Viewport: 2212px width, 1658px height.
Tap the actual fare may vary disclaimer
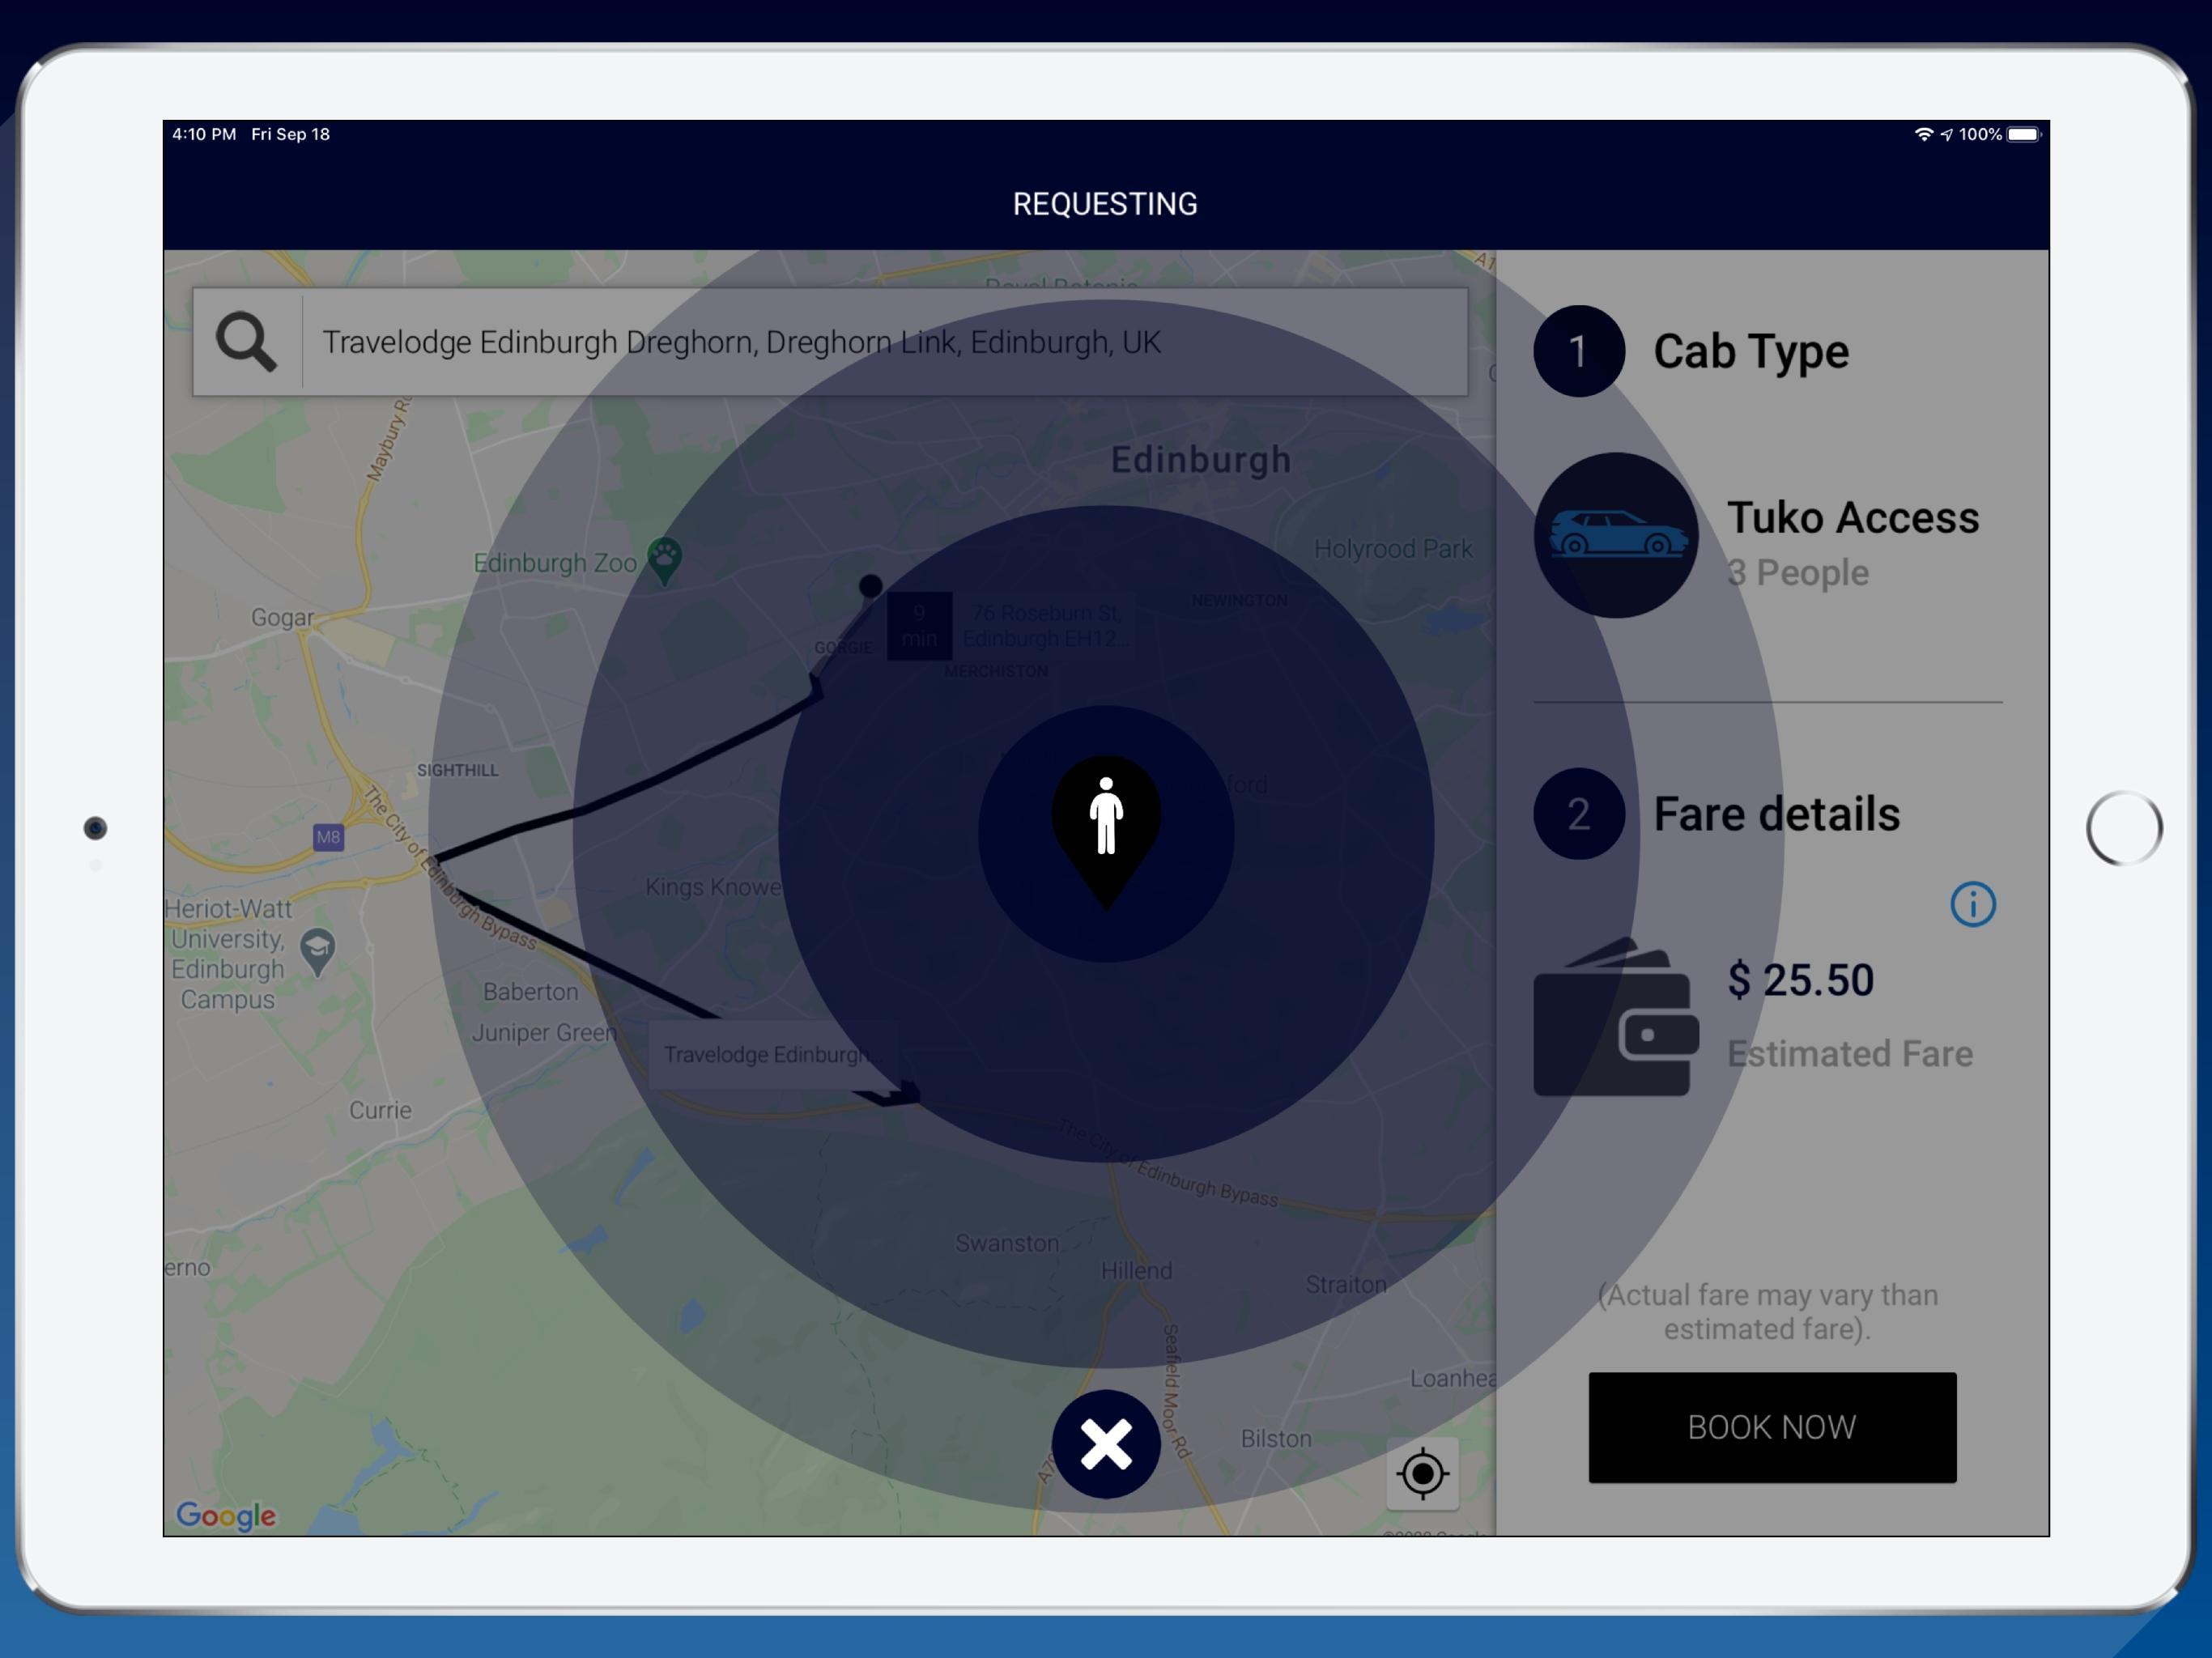1768,1312
